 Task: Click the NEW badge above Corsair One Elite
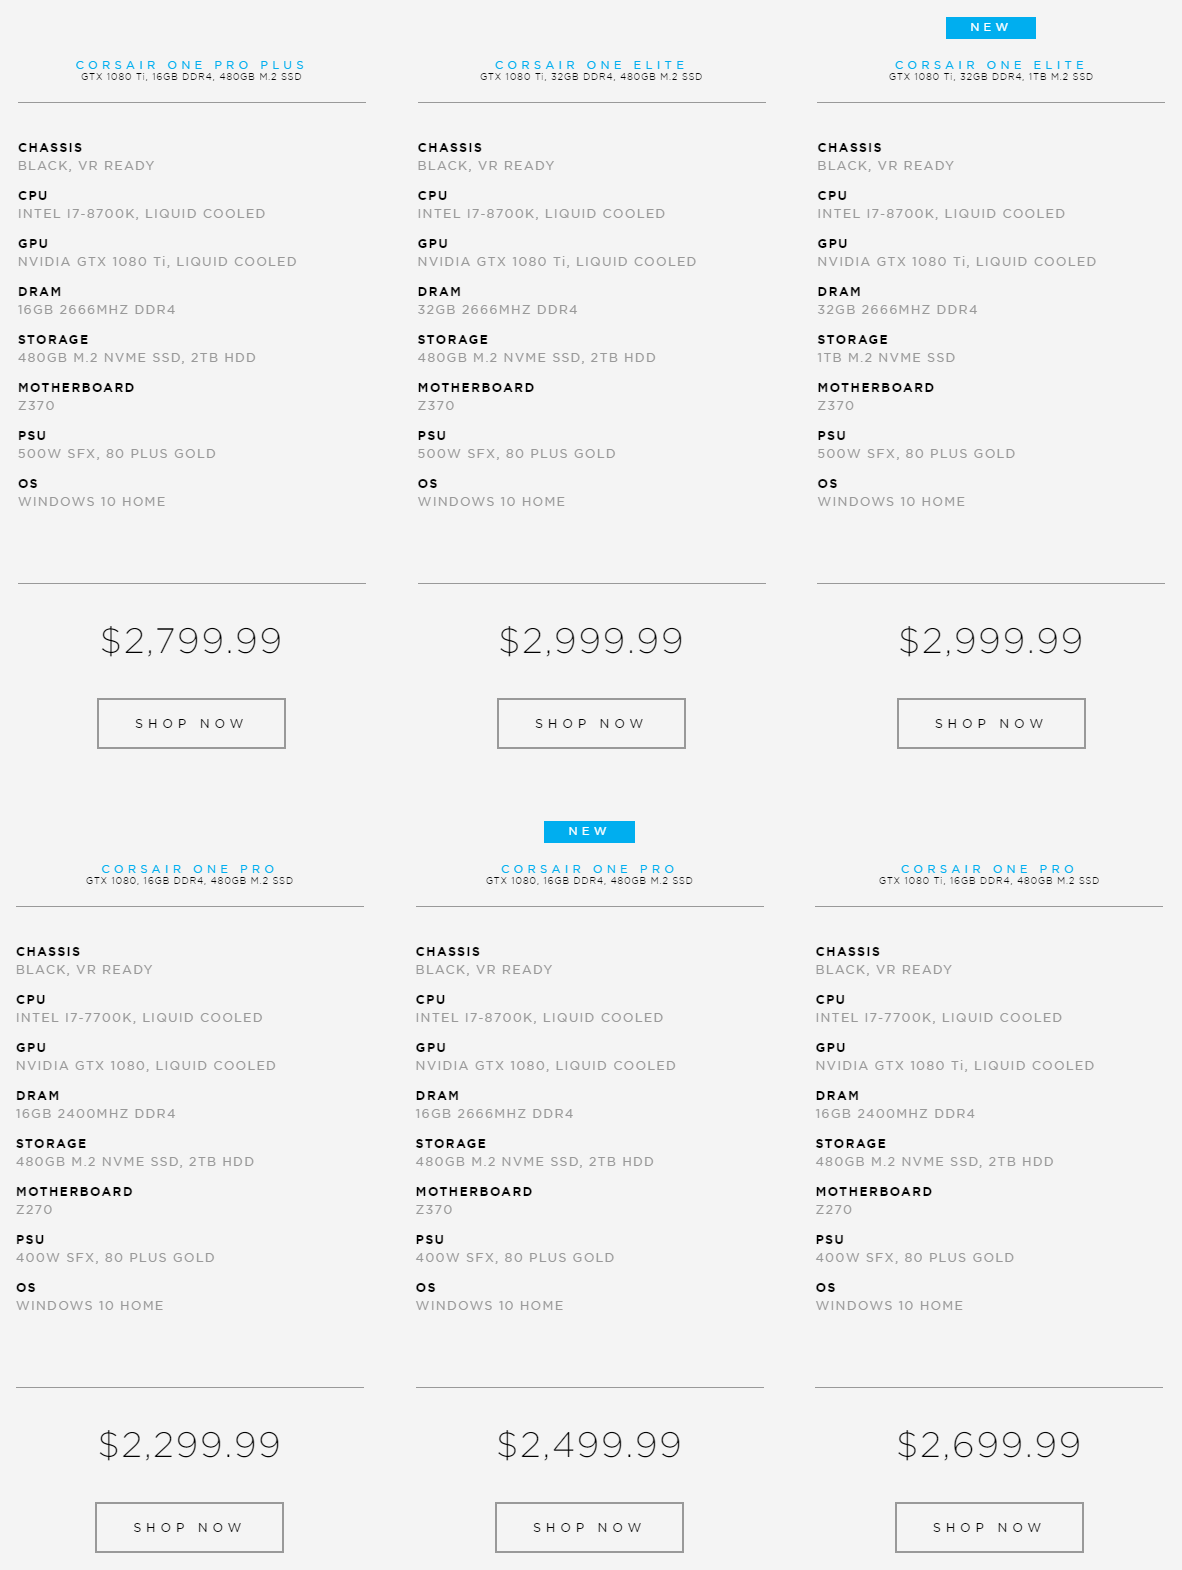(990, 27)
